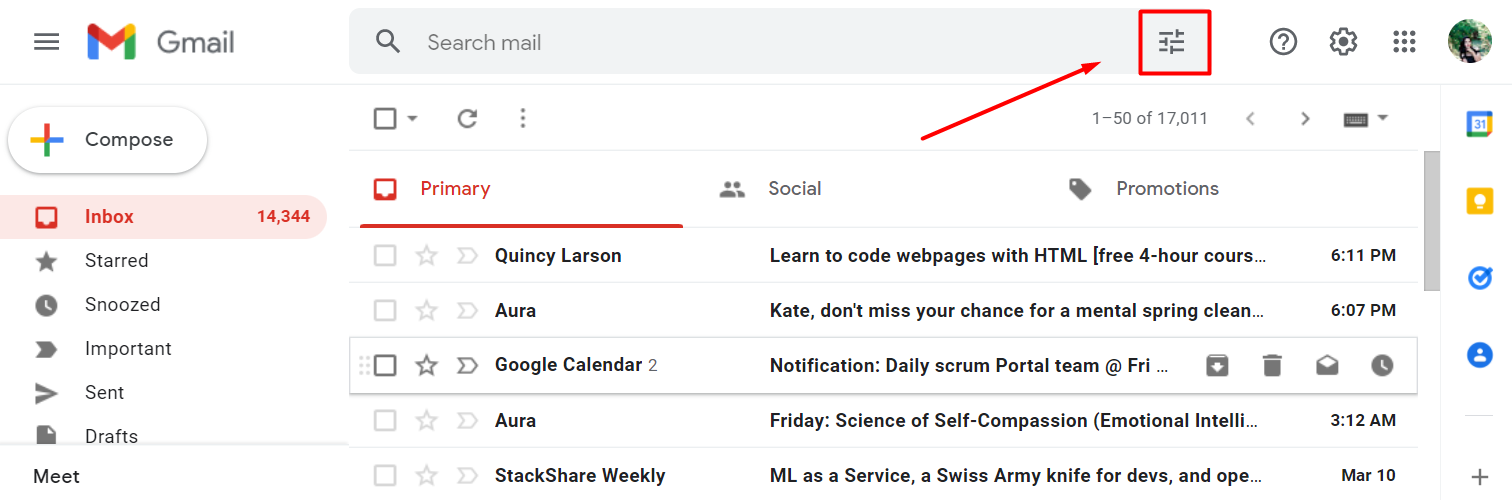Open the Inbox folder
1512x500 pixels.
164,217
